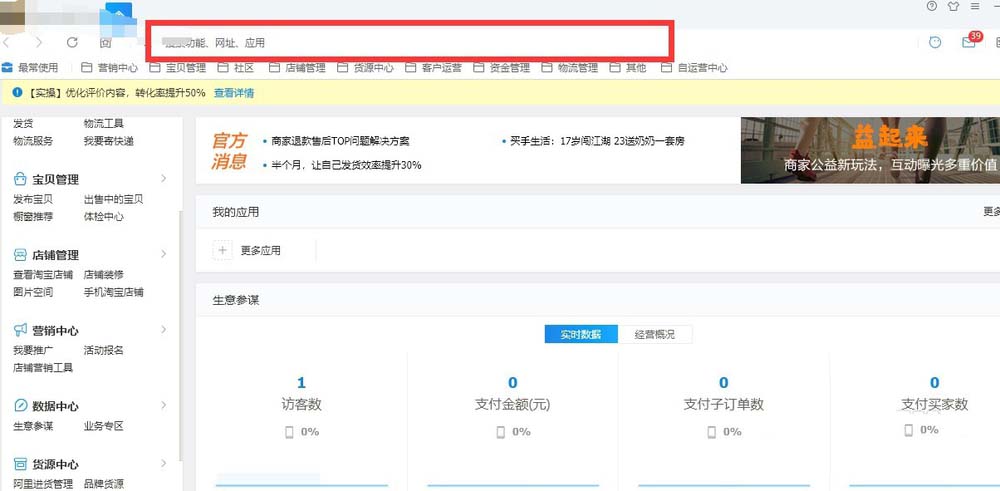Go back with the left arrow icon
This screenshot has width=1000, height=491.
click(7, 42)
